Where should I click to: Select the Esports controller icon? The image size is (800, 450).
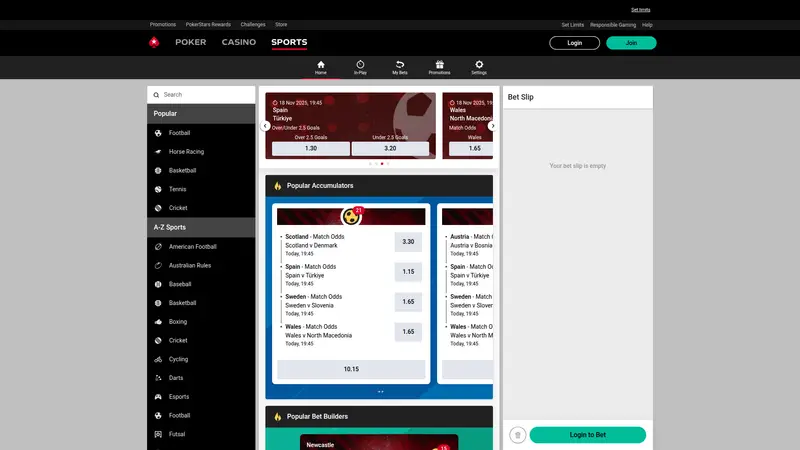(x=158, y=396)
